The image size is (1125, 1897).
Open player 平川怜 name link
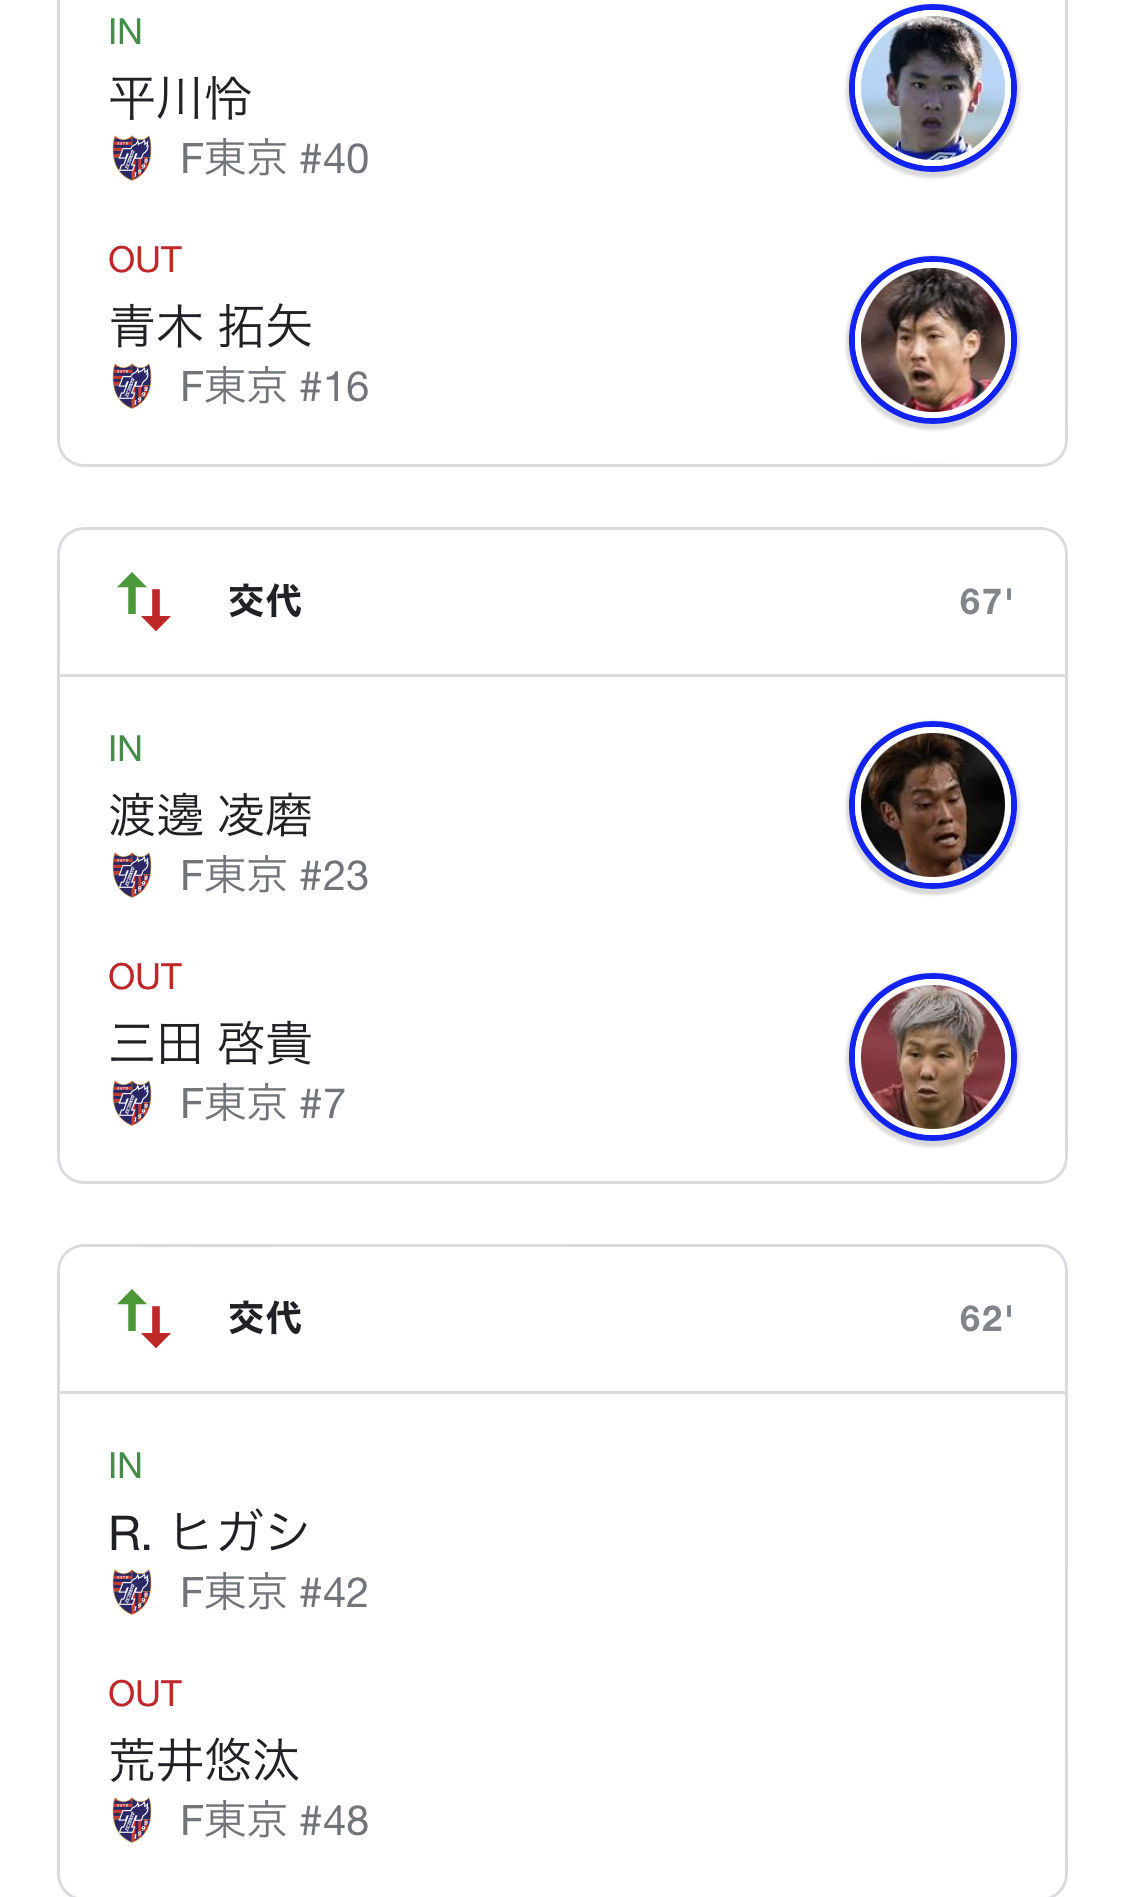click(x=180, y=99)
